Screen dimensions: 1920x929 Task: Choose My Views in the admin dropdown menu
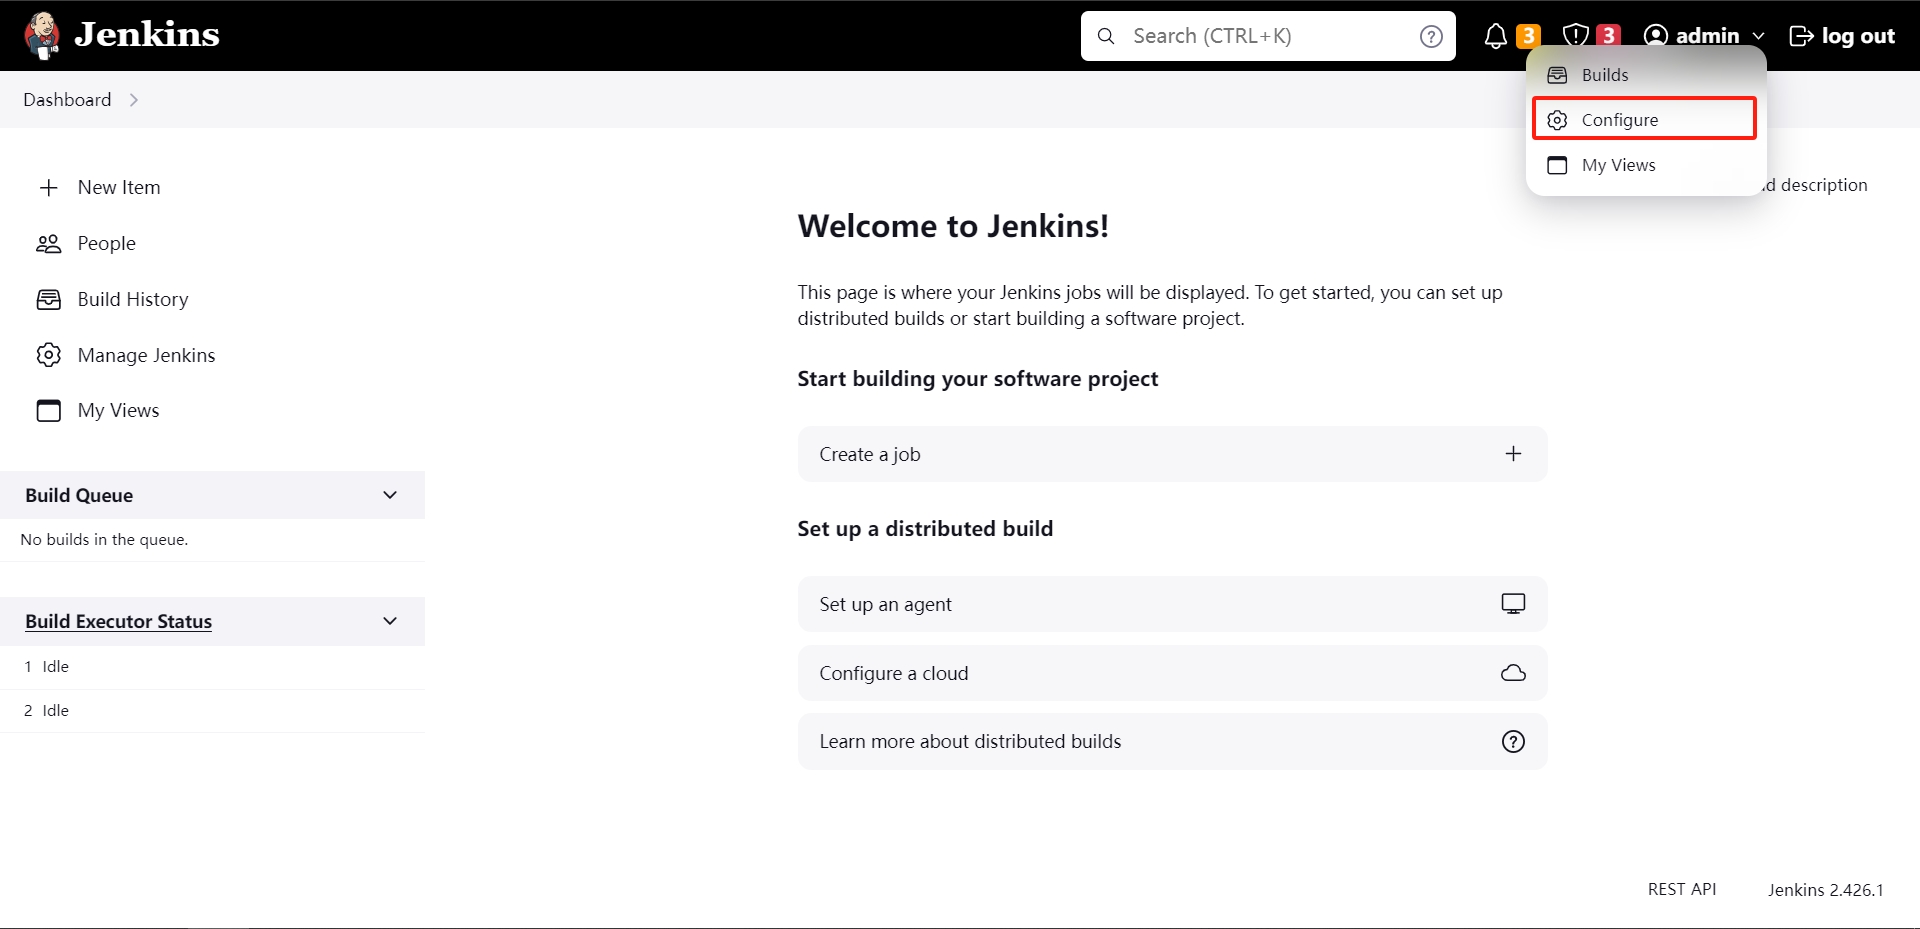click(x=1618, y=165)
